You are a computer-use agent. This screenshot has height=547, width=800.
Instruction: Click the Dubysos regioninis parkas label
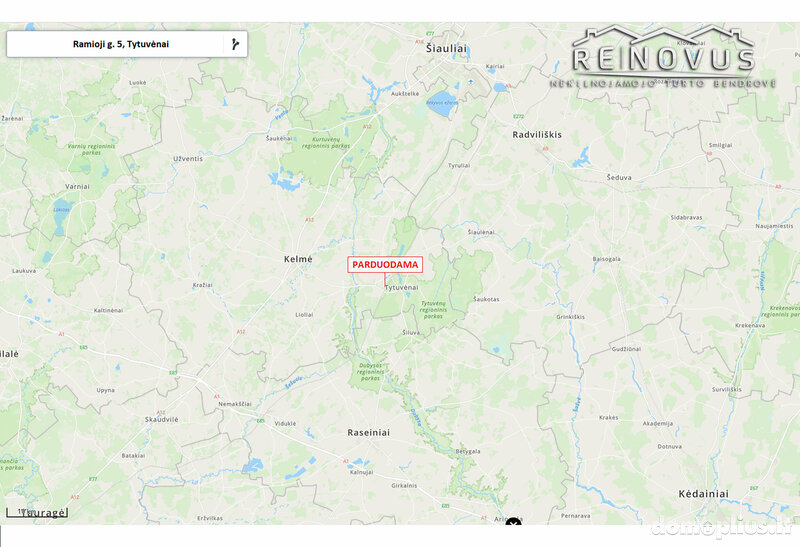(370, 372)
